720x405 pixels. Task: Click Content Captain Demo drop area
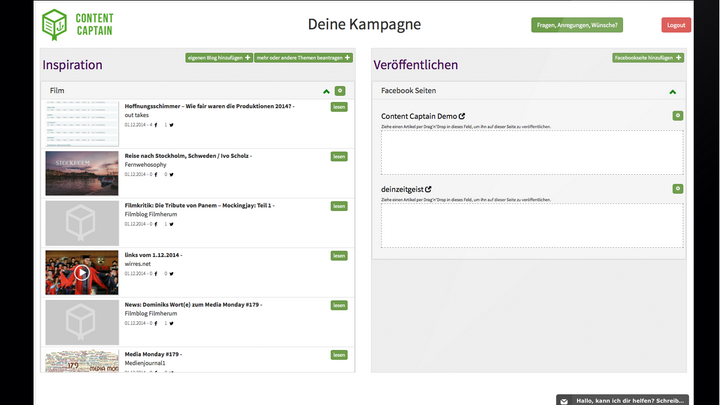point(532,152)
